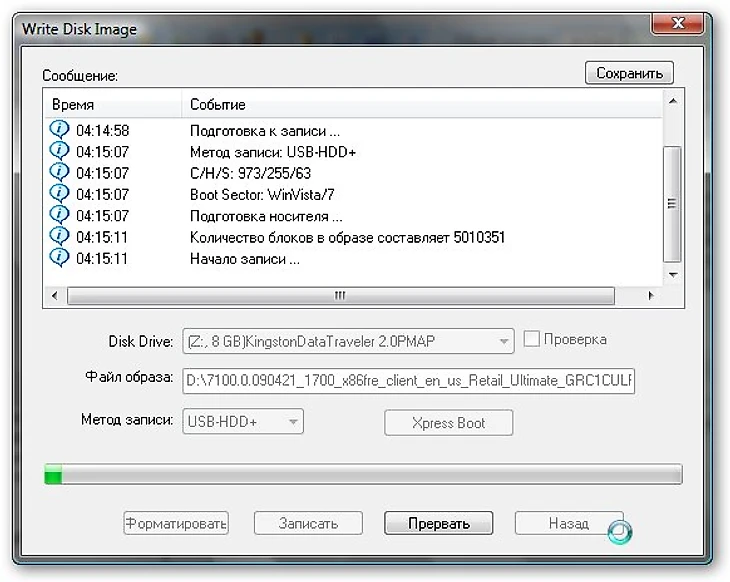Click info icon for USB-HDD+ method entry
This screenshot has height=582, width=730.
[x=59, y=151]
